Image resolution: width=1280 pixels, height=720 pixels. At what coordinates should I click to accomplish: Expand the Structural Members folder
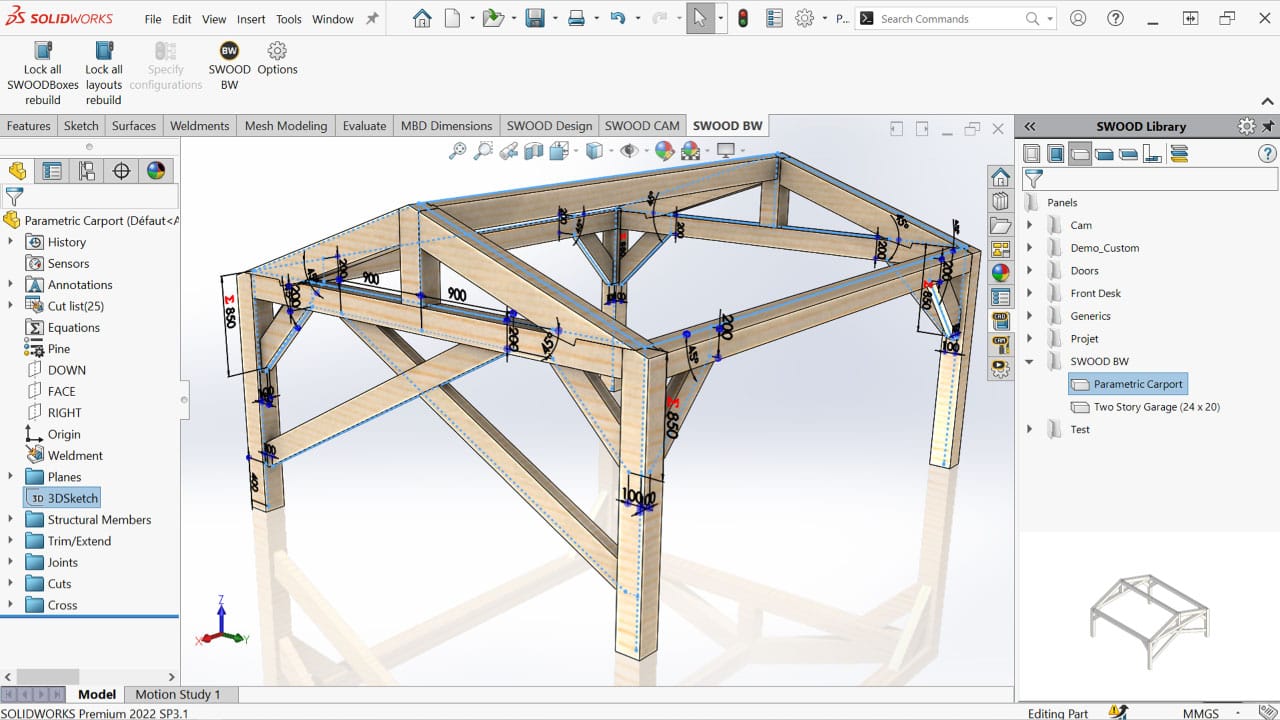point(11,520)
